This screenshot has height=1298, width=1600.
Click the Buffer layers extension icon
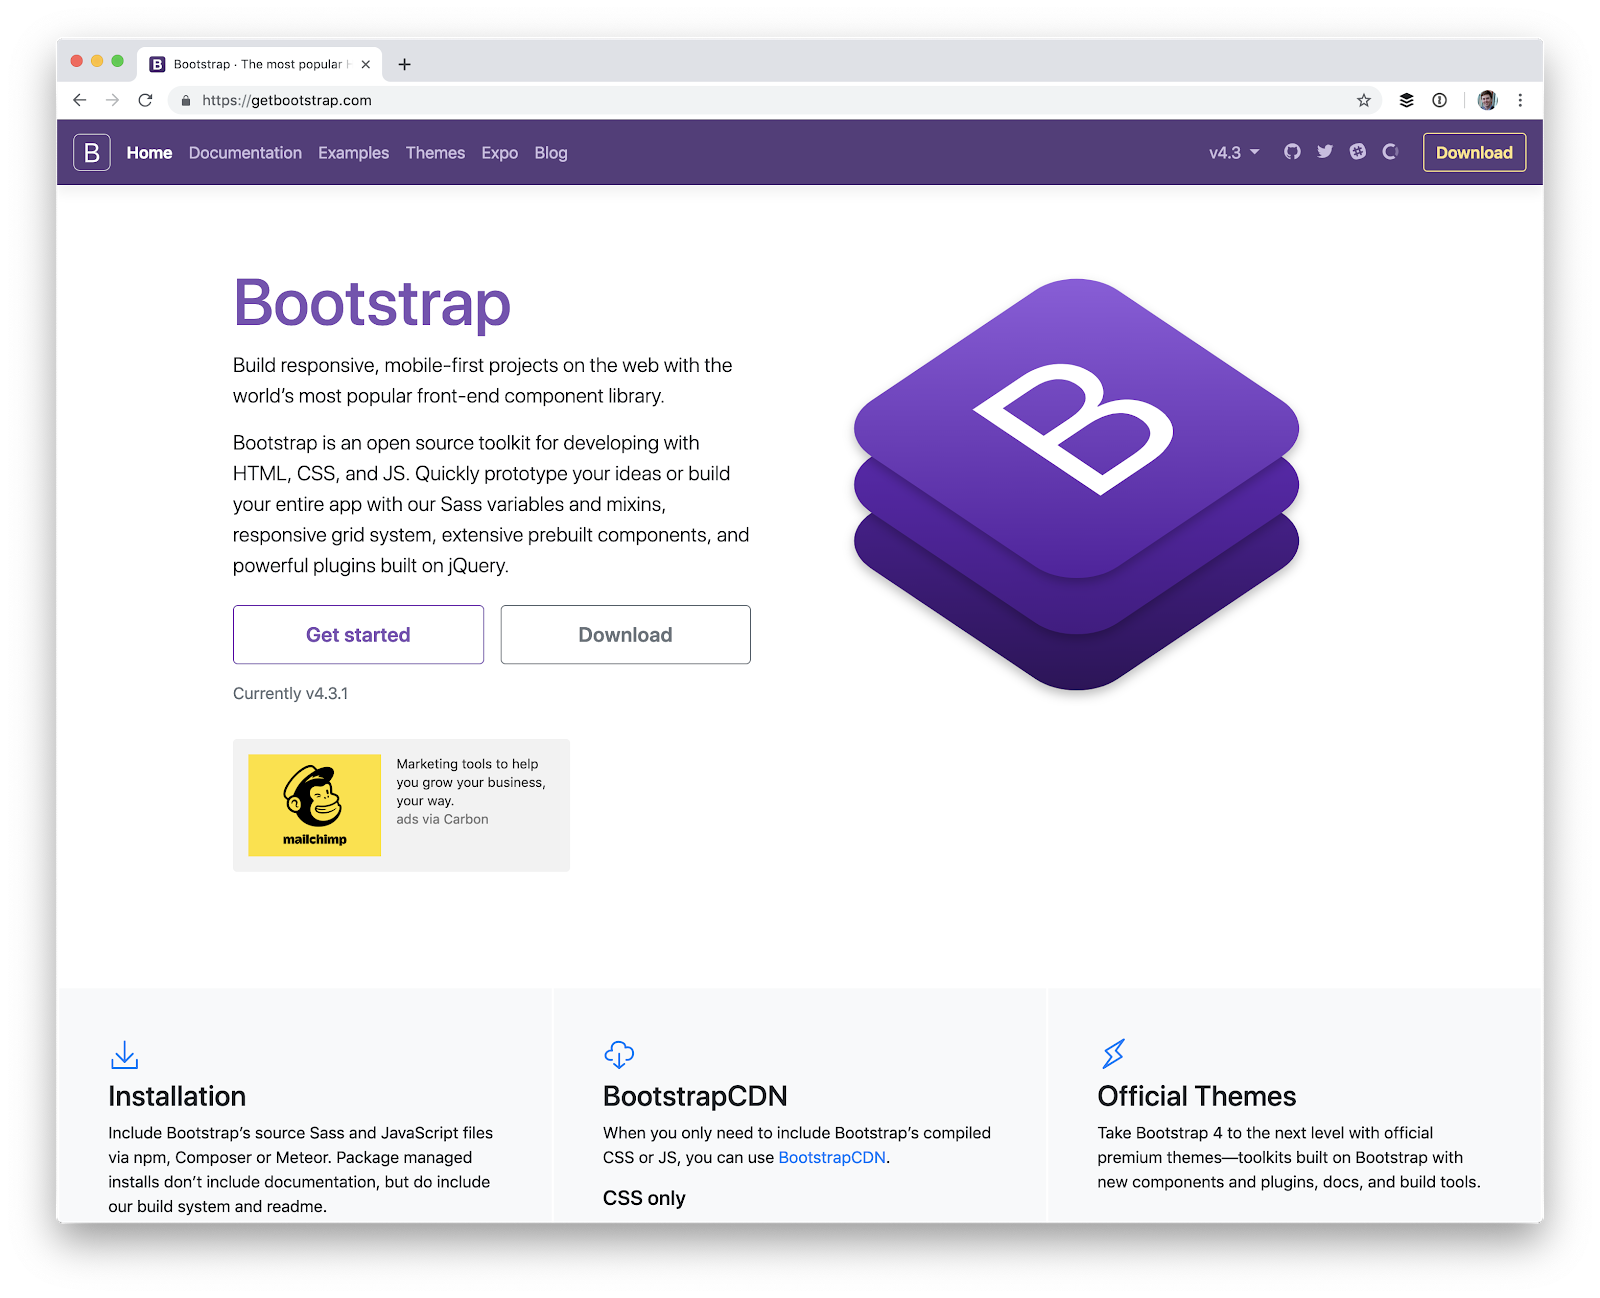click(1406, 100)
